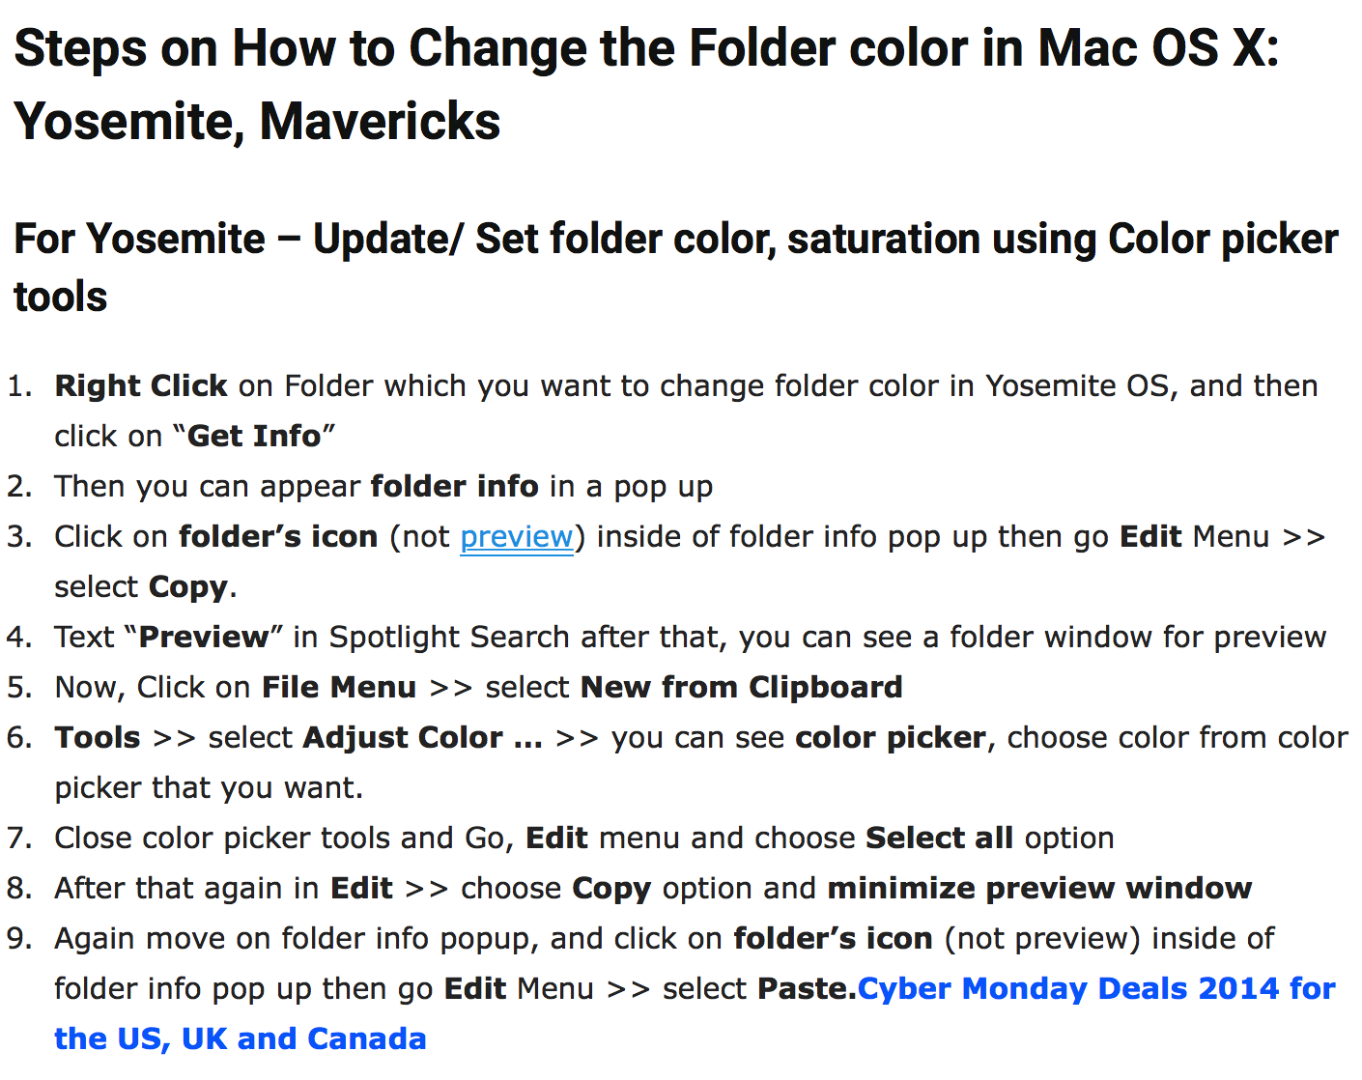
Task: Click bold "folder's icon" in step 3
Action: click(278, 537)
